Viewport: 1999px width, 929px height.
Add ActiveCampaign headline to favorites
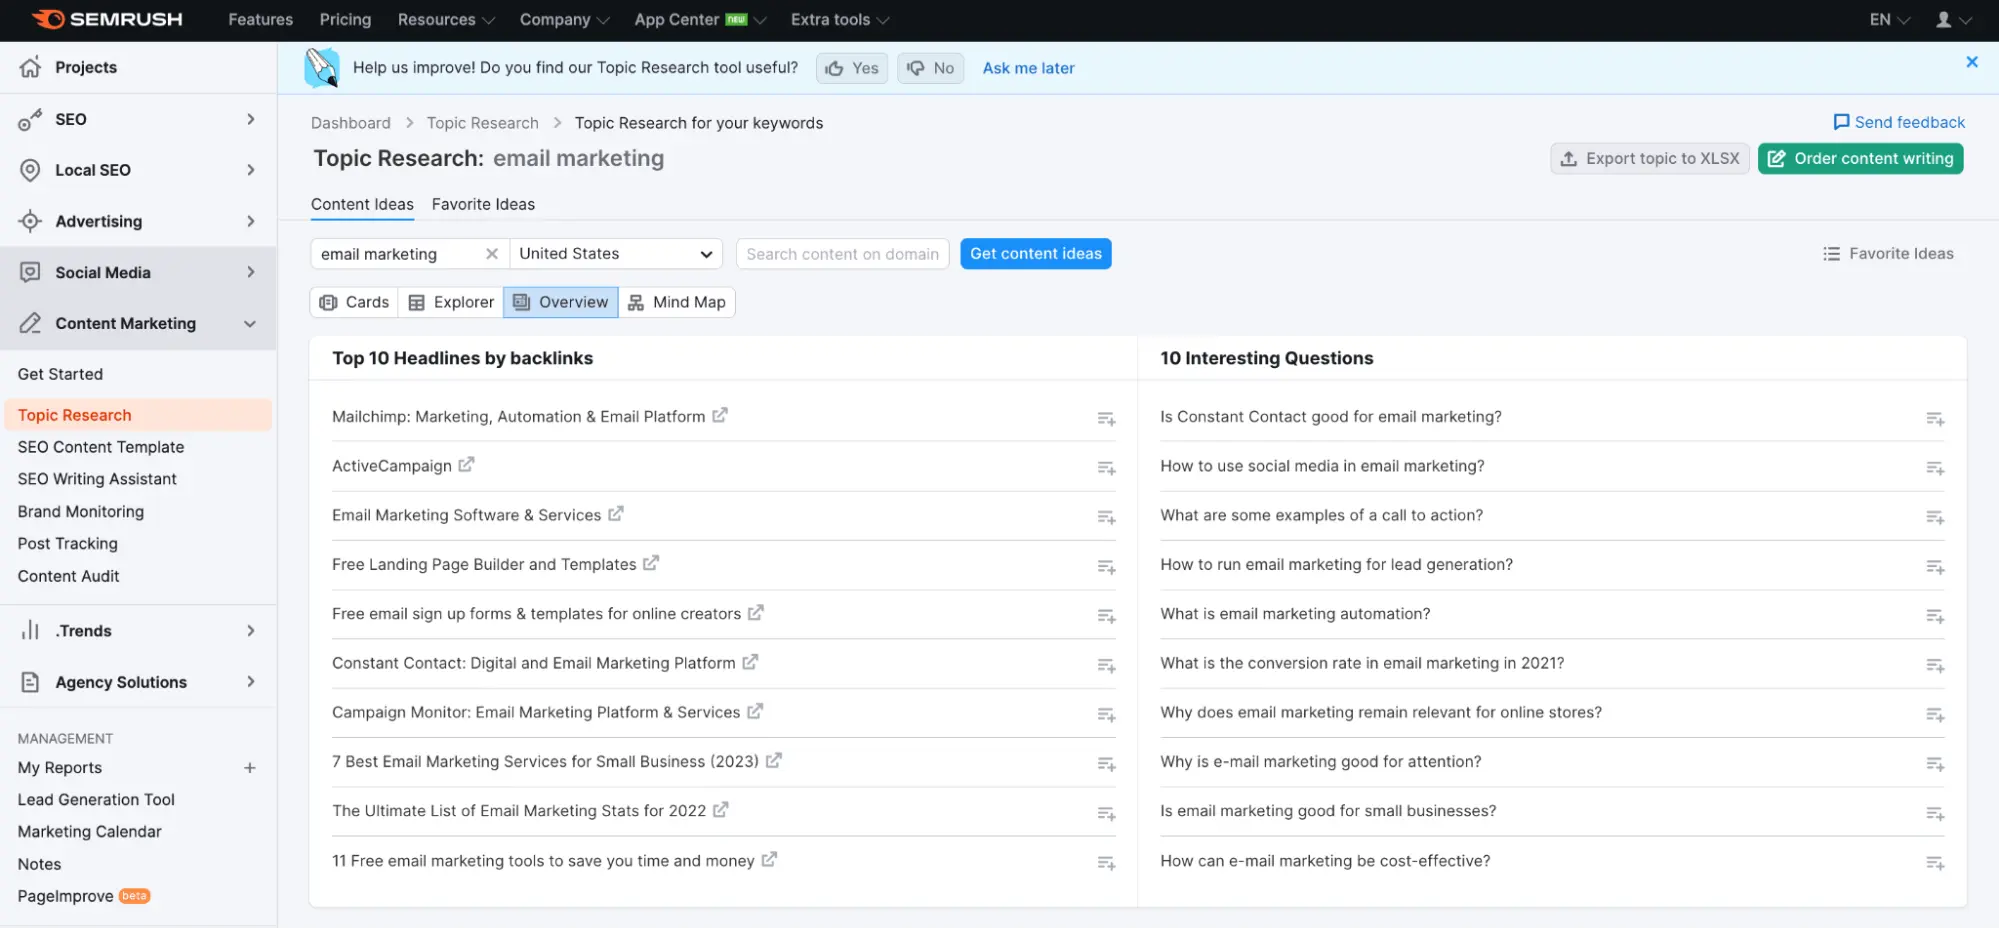(x=1106, y=468)
